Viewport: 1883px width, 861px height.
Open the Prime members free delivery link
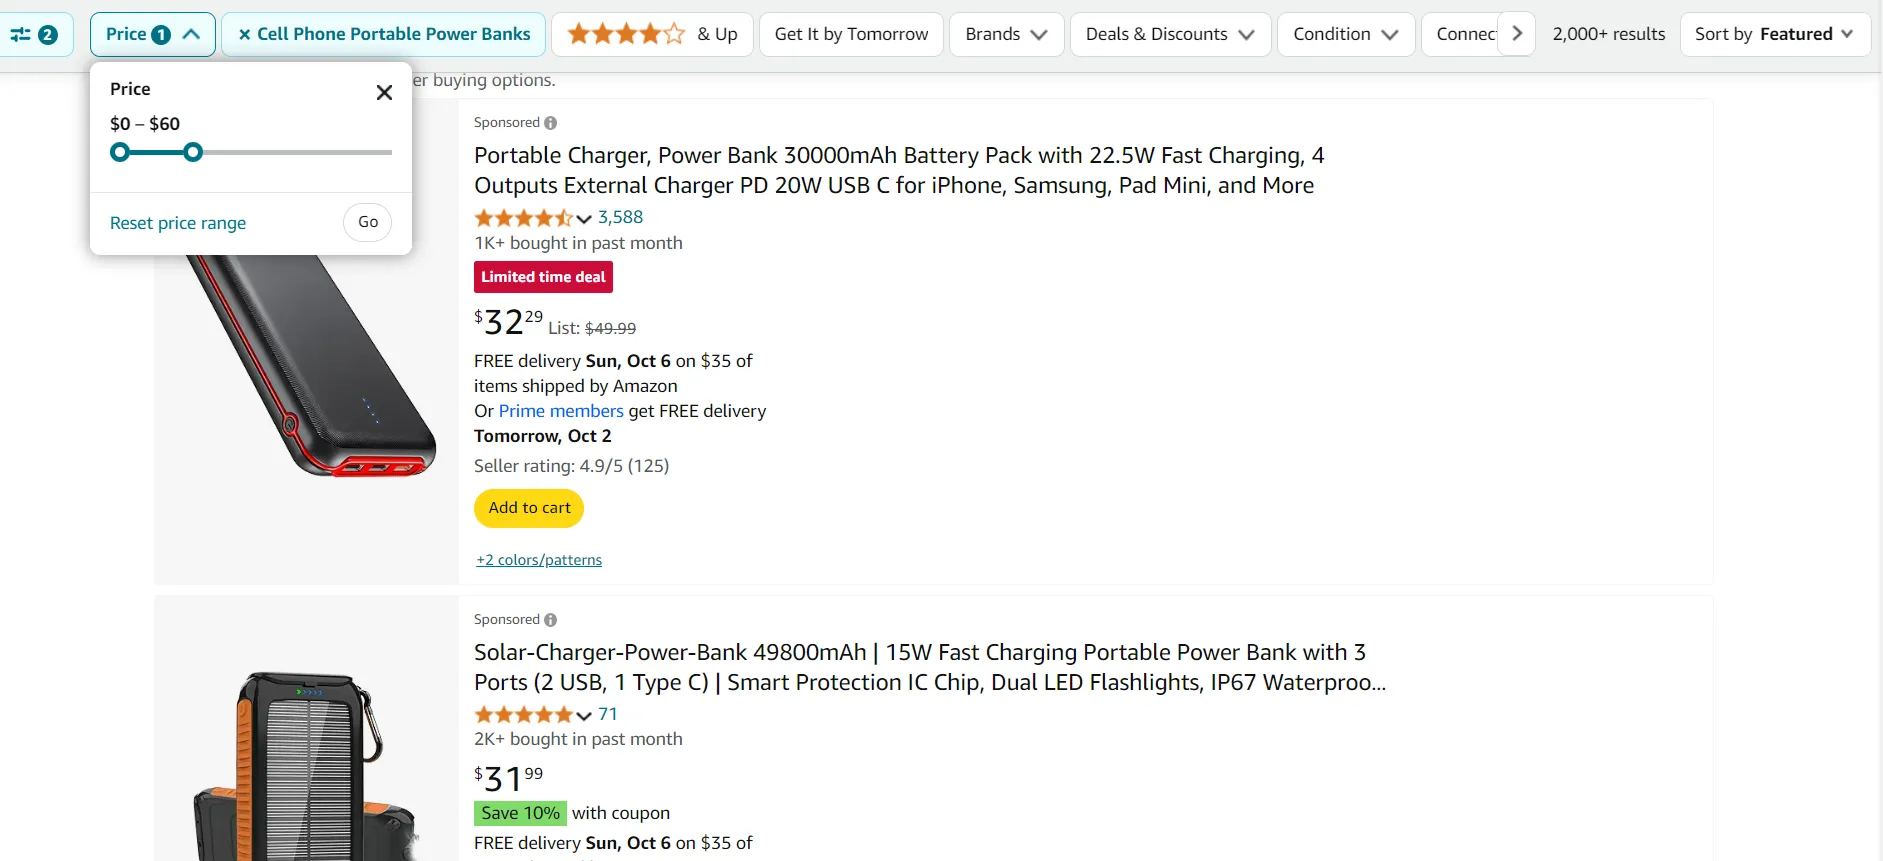(x=560, y=411)
